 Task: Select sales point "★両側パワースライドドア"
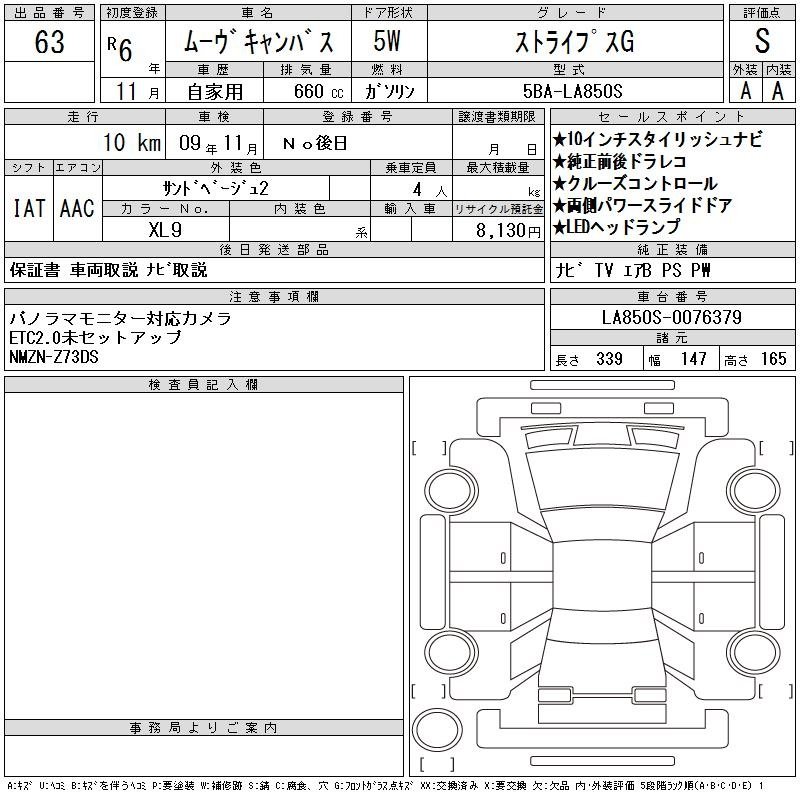tap(643, 206)
